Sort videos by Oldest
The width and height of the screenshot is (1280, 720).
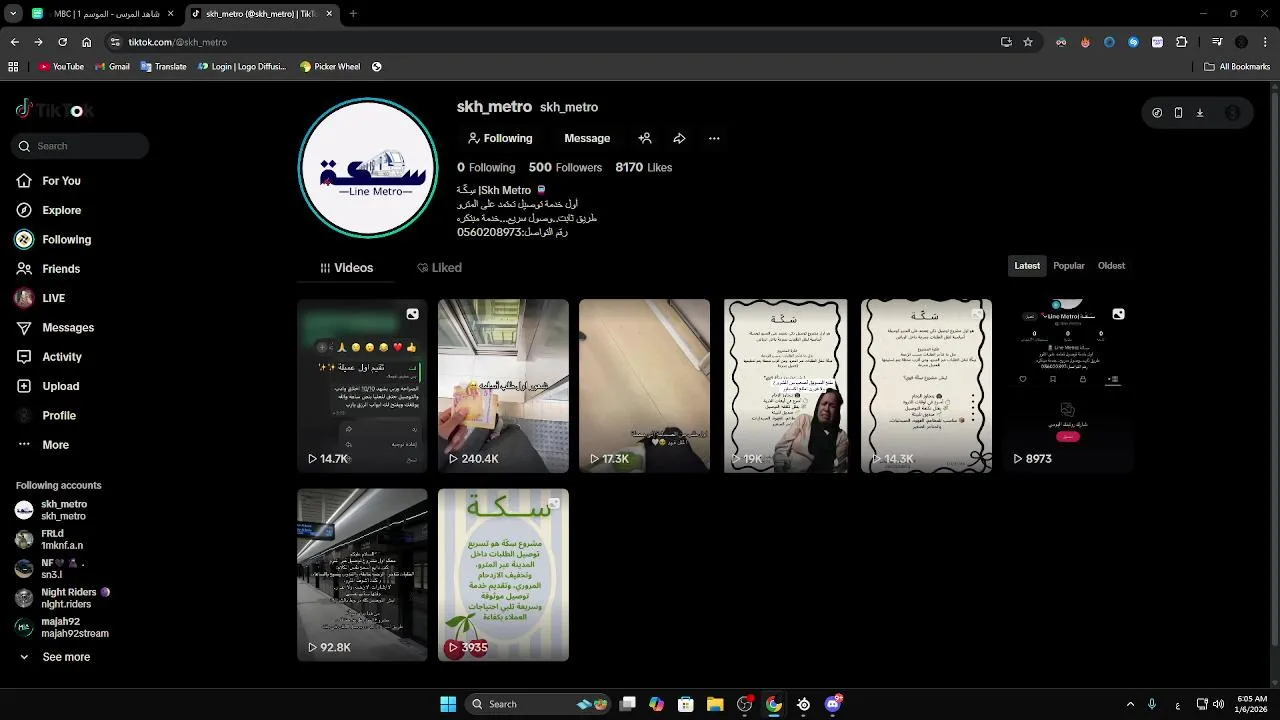(x=1111, y=266)
